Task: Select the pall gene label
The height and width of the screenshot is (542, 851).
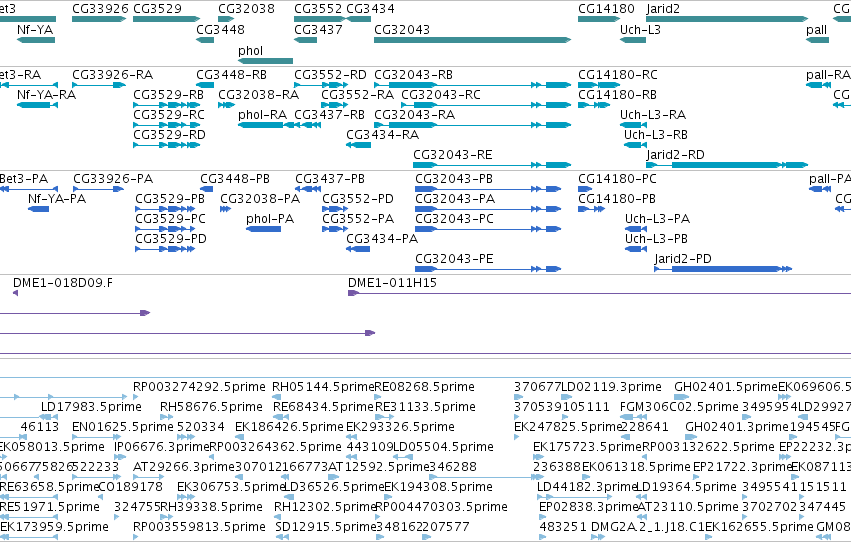Action: pos(816,29)
